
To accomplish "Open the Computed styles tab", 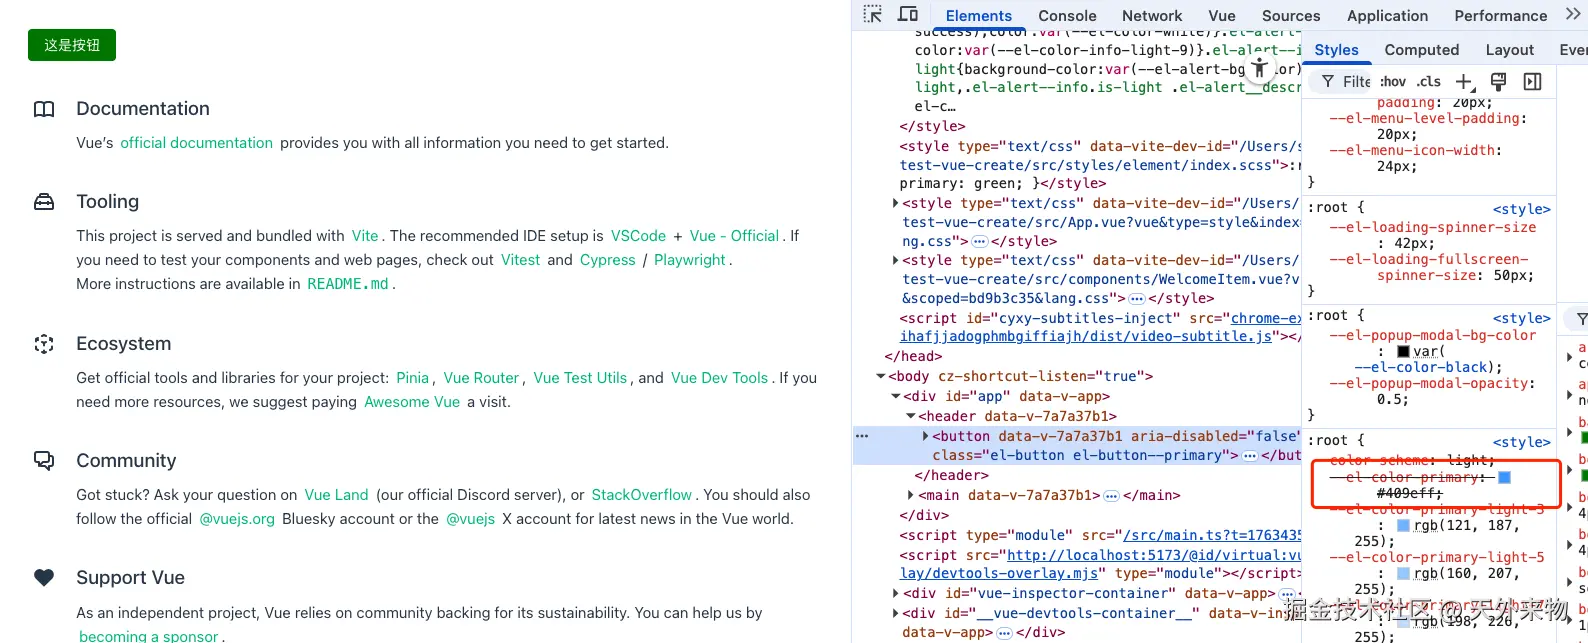I will (1421, 50).
